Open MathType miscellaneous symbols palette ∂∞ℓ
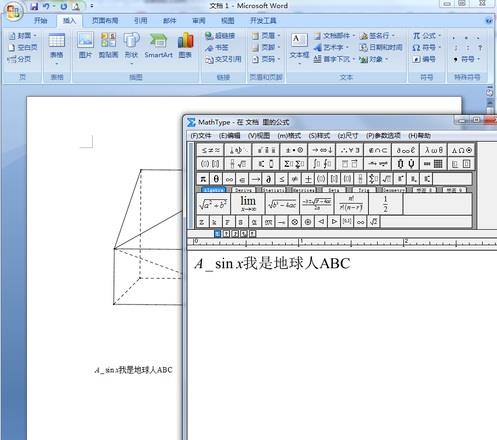This screenshot has width=497, height=440. pyautogui.click(x=406, y=150)
